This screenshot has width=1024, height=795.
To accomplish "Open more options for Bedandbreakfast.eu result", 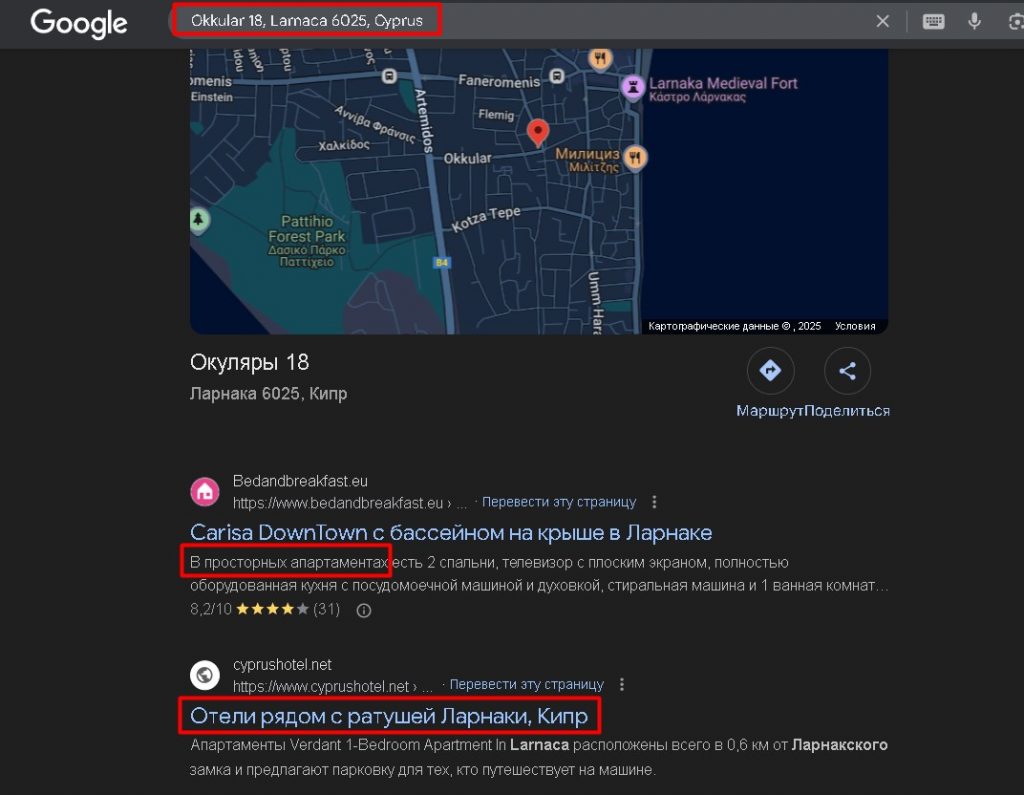I will tap(654, 502).
